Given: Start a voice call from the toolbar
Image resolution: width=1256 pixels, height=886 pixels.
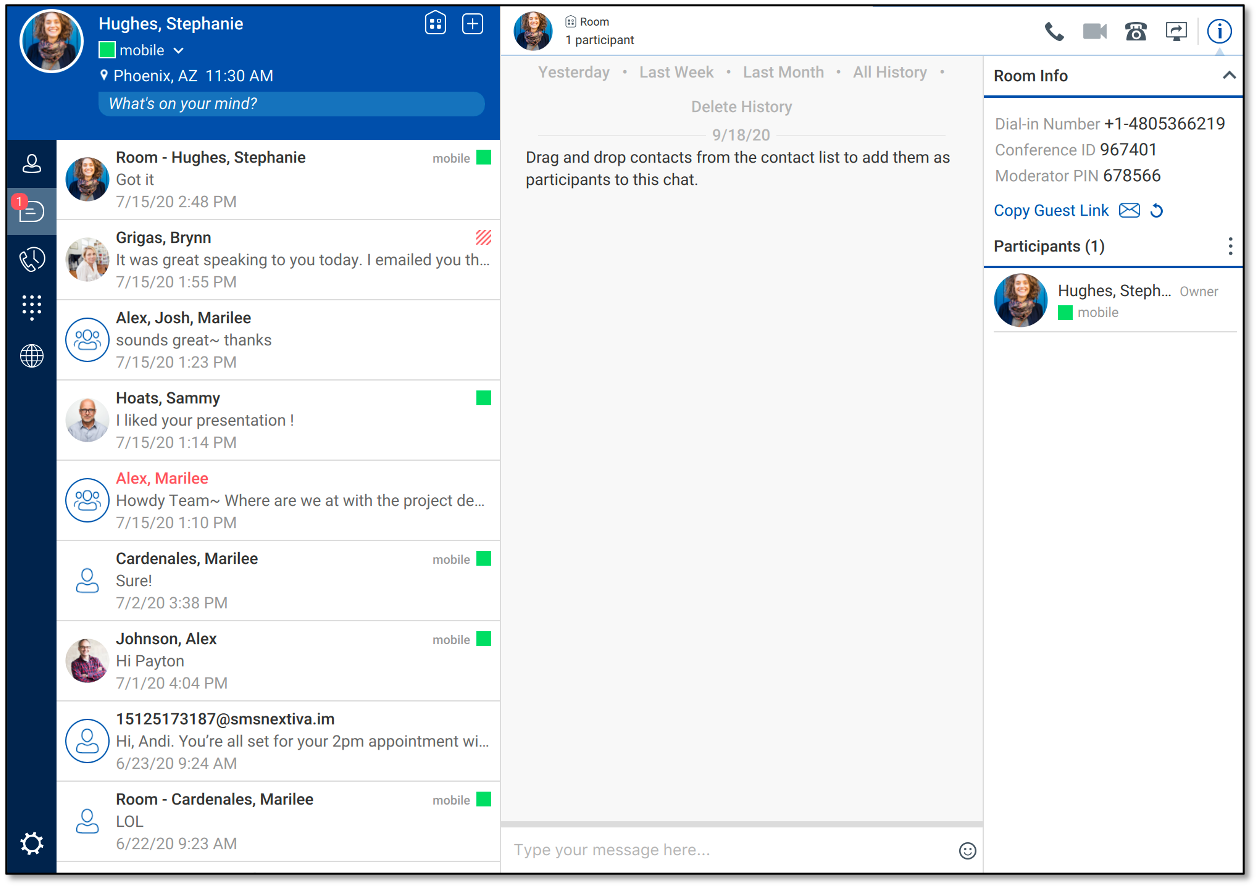Looking at the screenshot, I should pos(1054,31).
